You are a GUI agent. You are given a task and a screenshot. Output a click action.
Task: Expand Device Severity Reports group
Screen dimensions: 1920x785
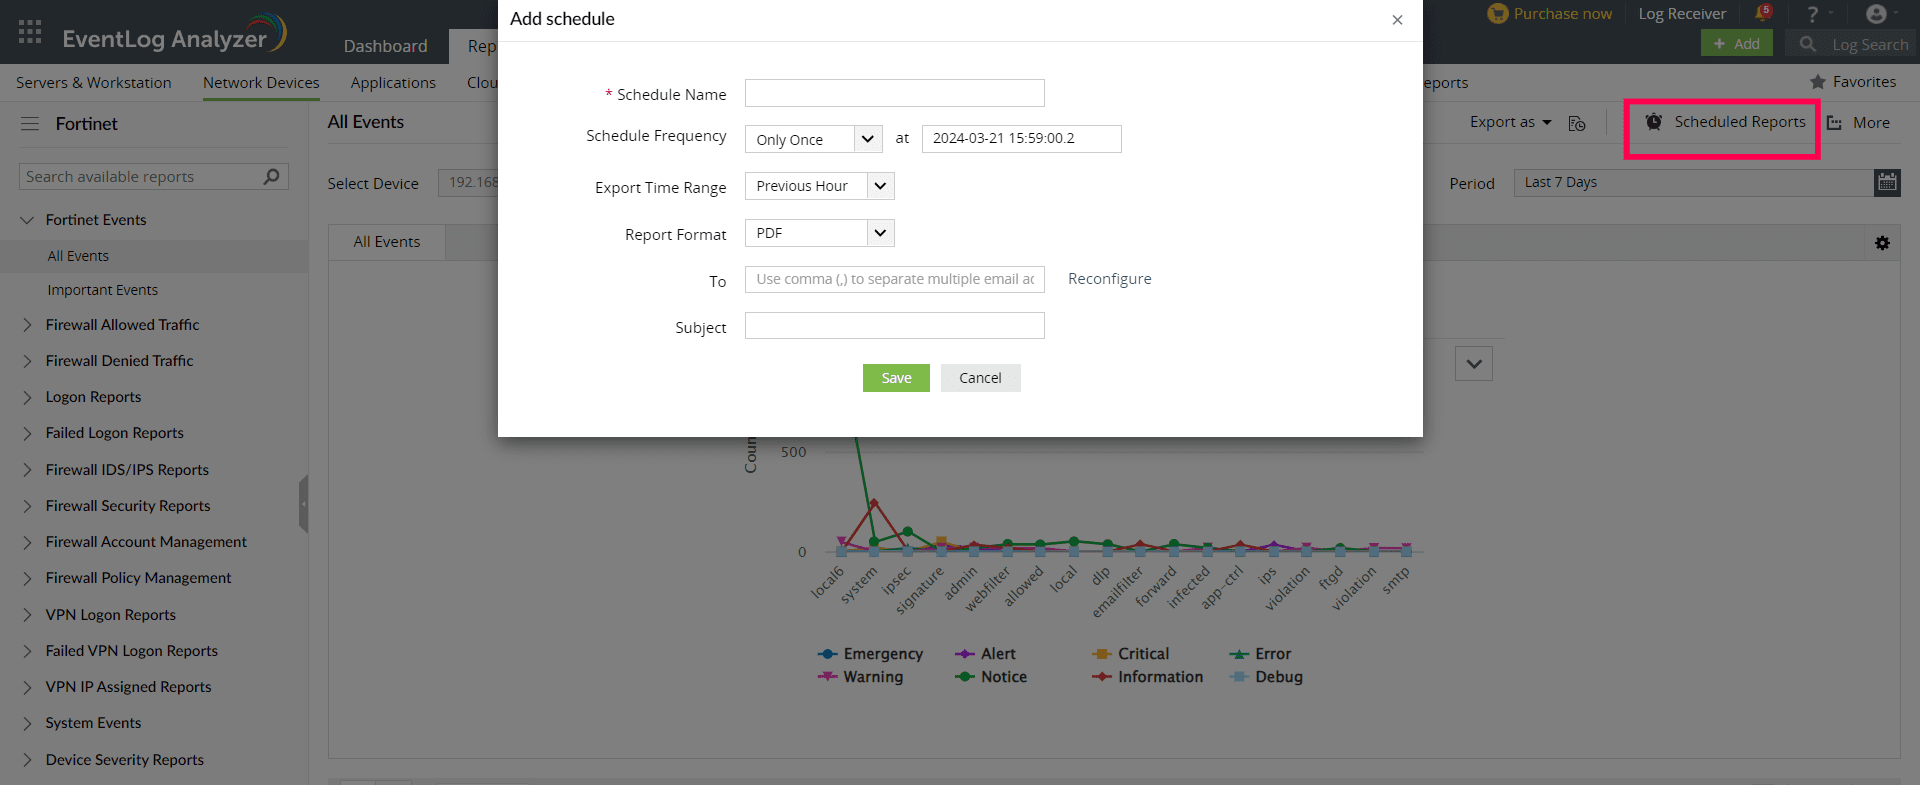click(27, 760)
